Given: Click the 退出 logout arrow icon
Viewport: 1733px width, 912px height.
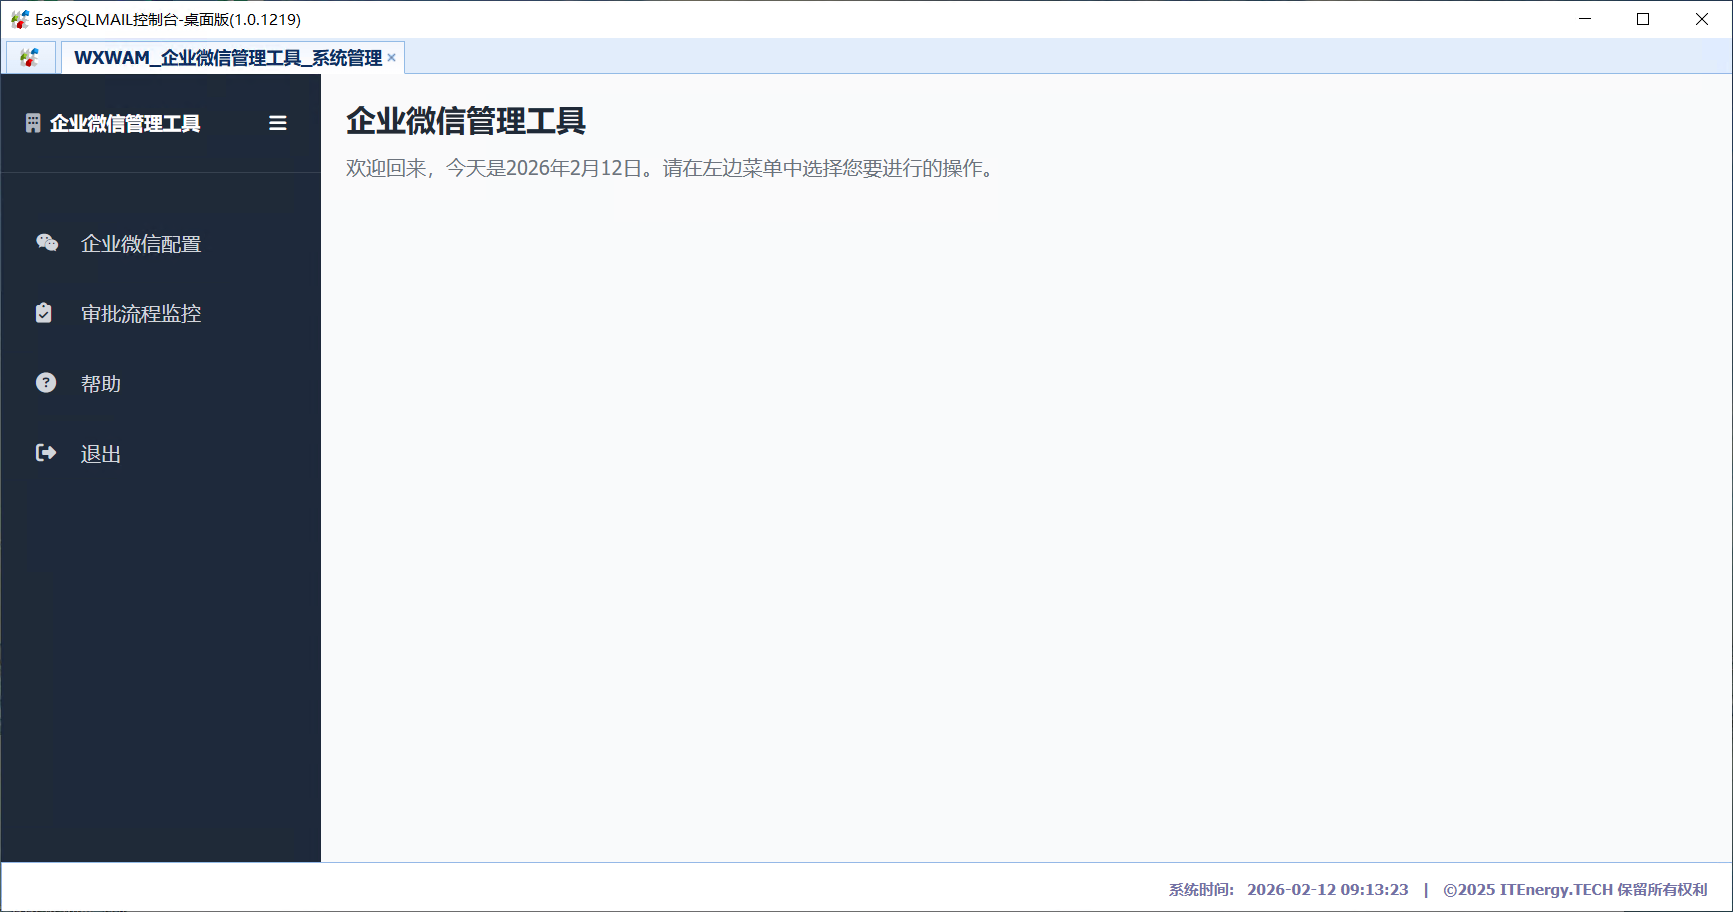Looking at the screenshot, I should tap(46, 452).
